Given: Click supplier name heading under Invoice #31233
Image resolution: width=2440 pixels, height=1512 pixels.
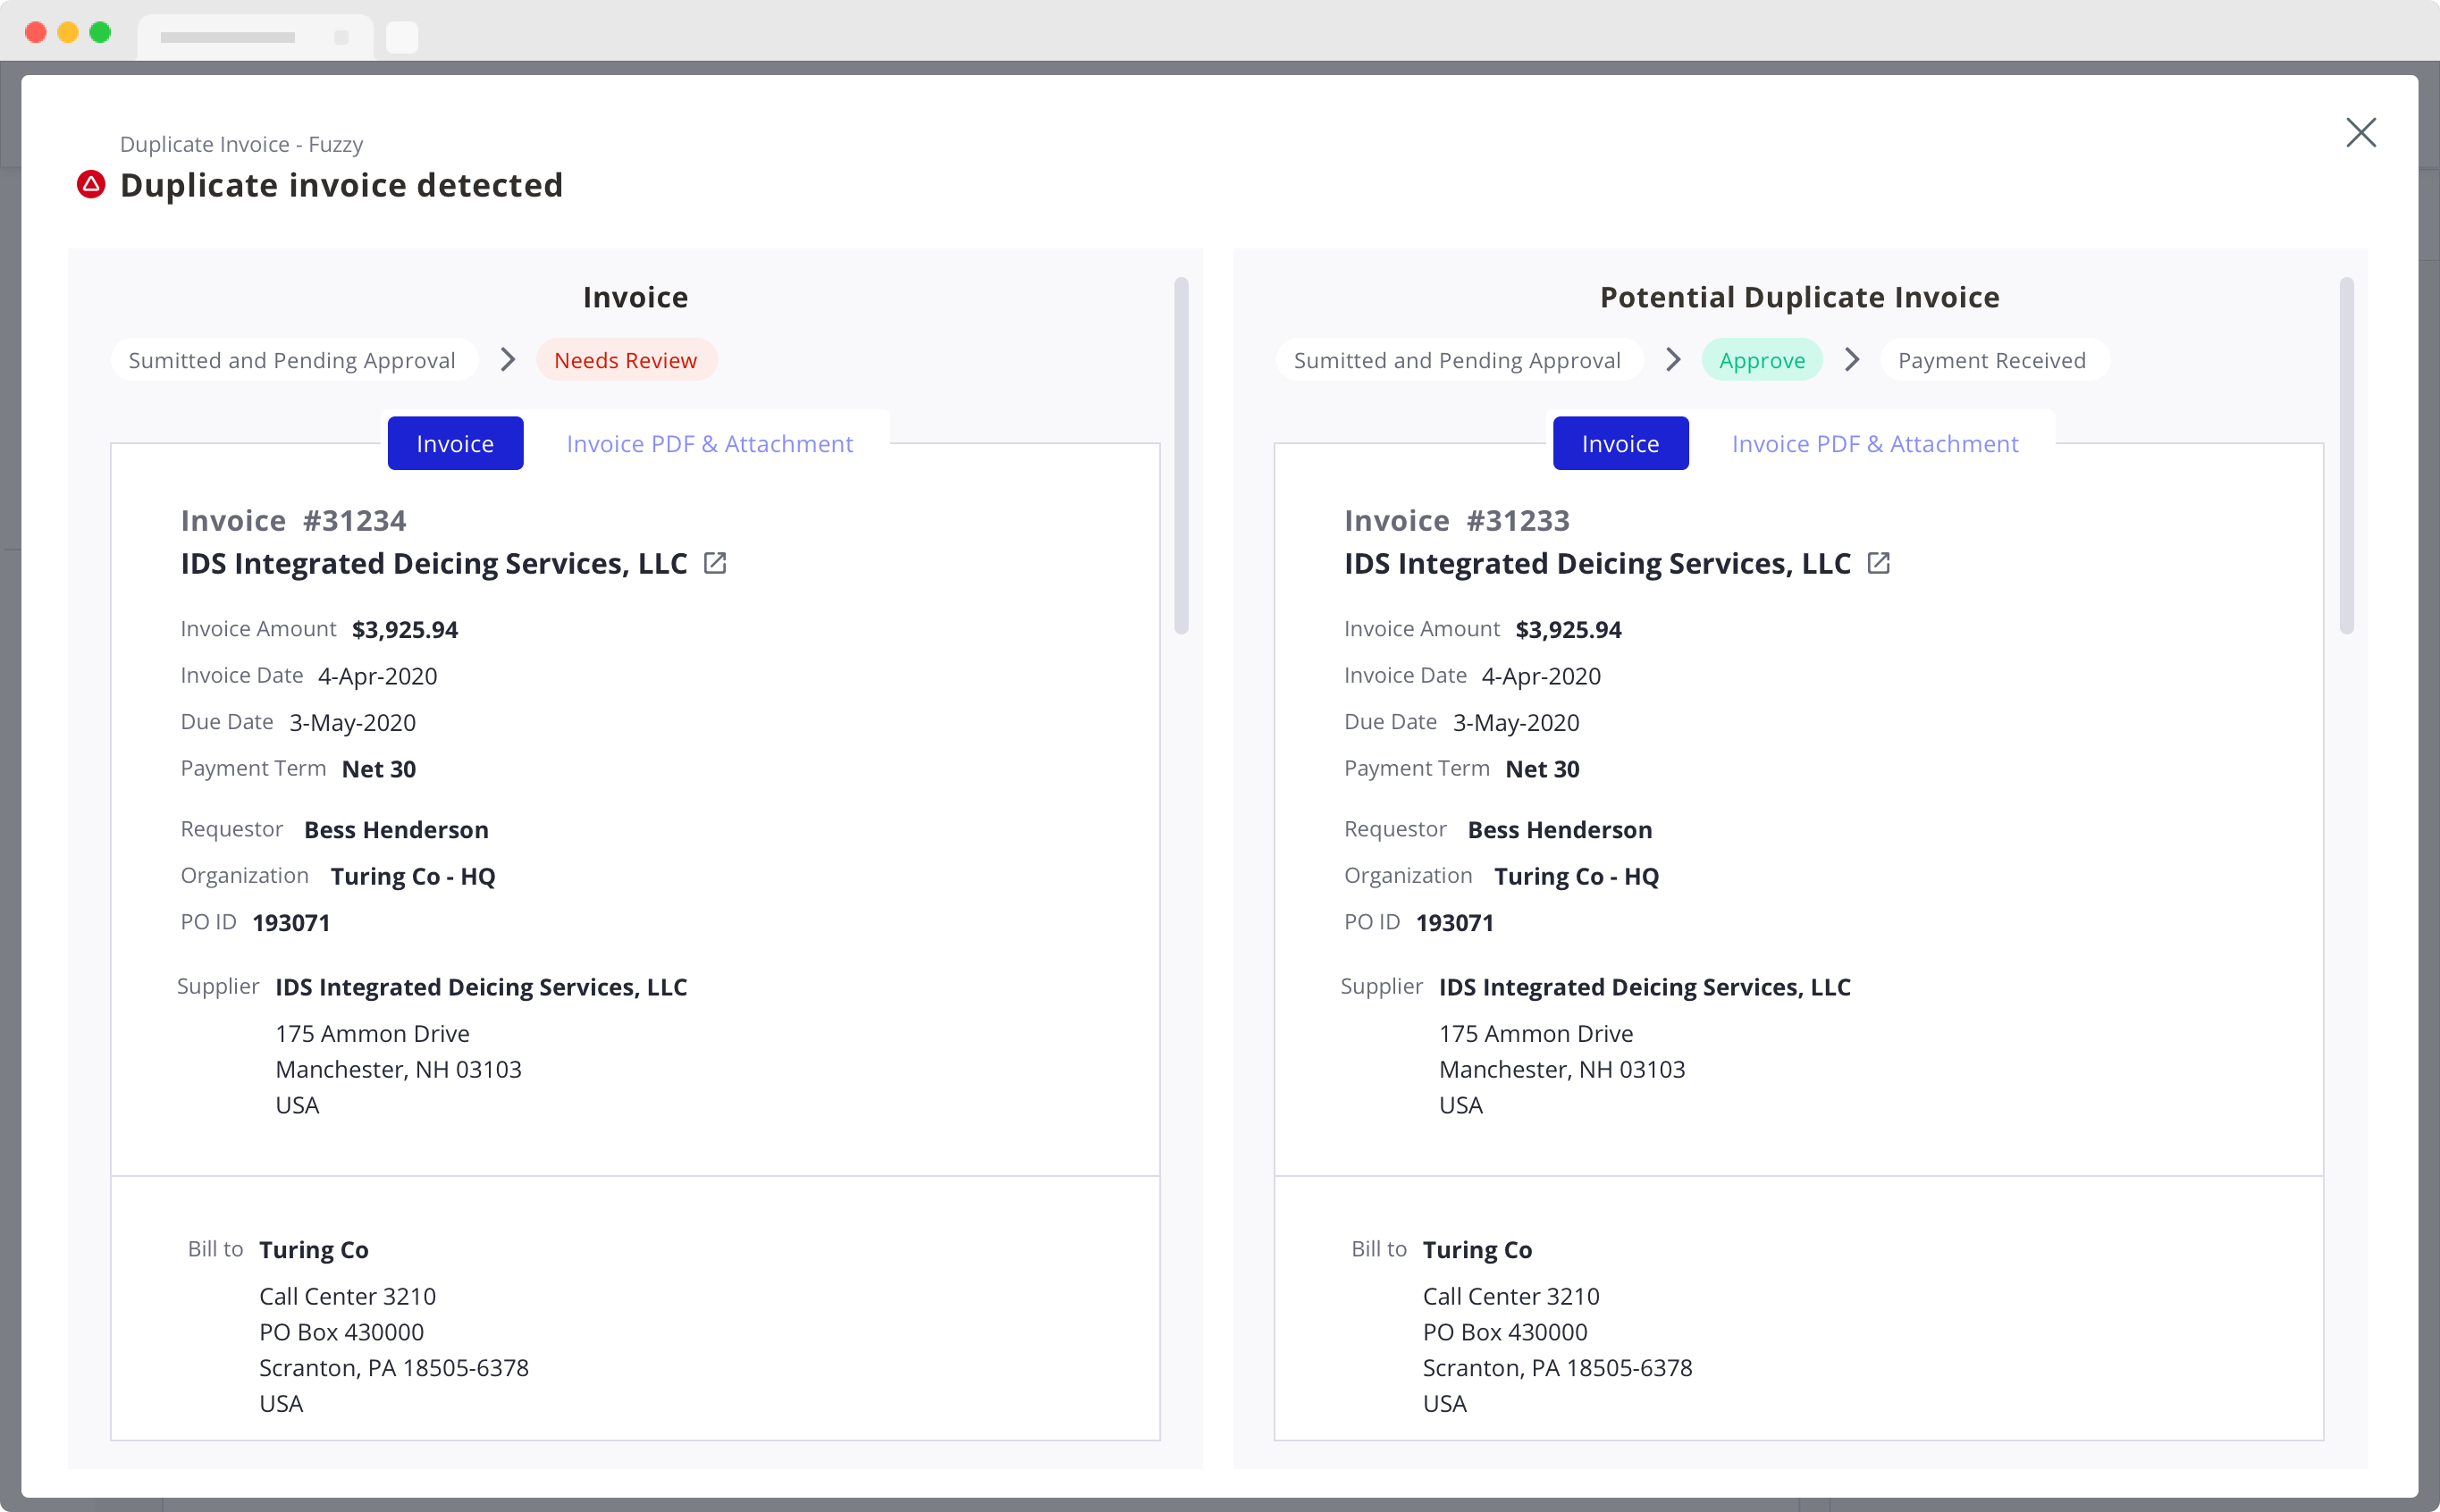Looking at the screenshot, I should [x=1597, y=564].
